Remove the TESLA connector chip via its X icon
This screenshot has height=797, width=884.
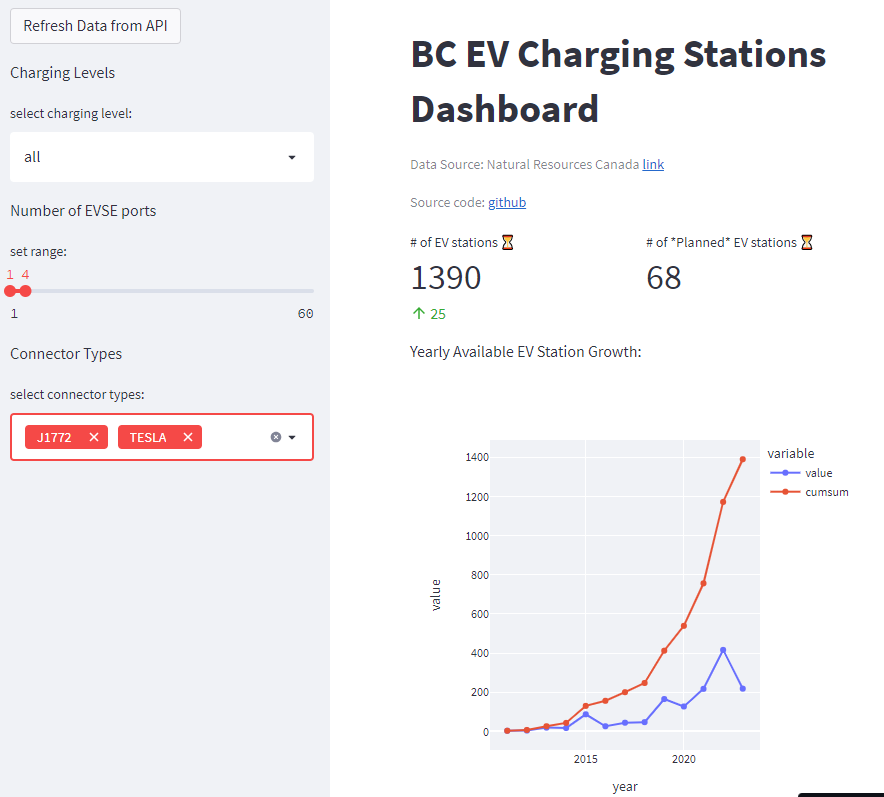(187, 437)
